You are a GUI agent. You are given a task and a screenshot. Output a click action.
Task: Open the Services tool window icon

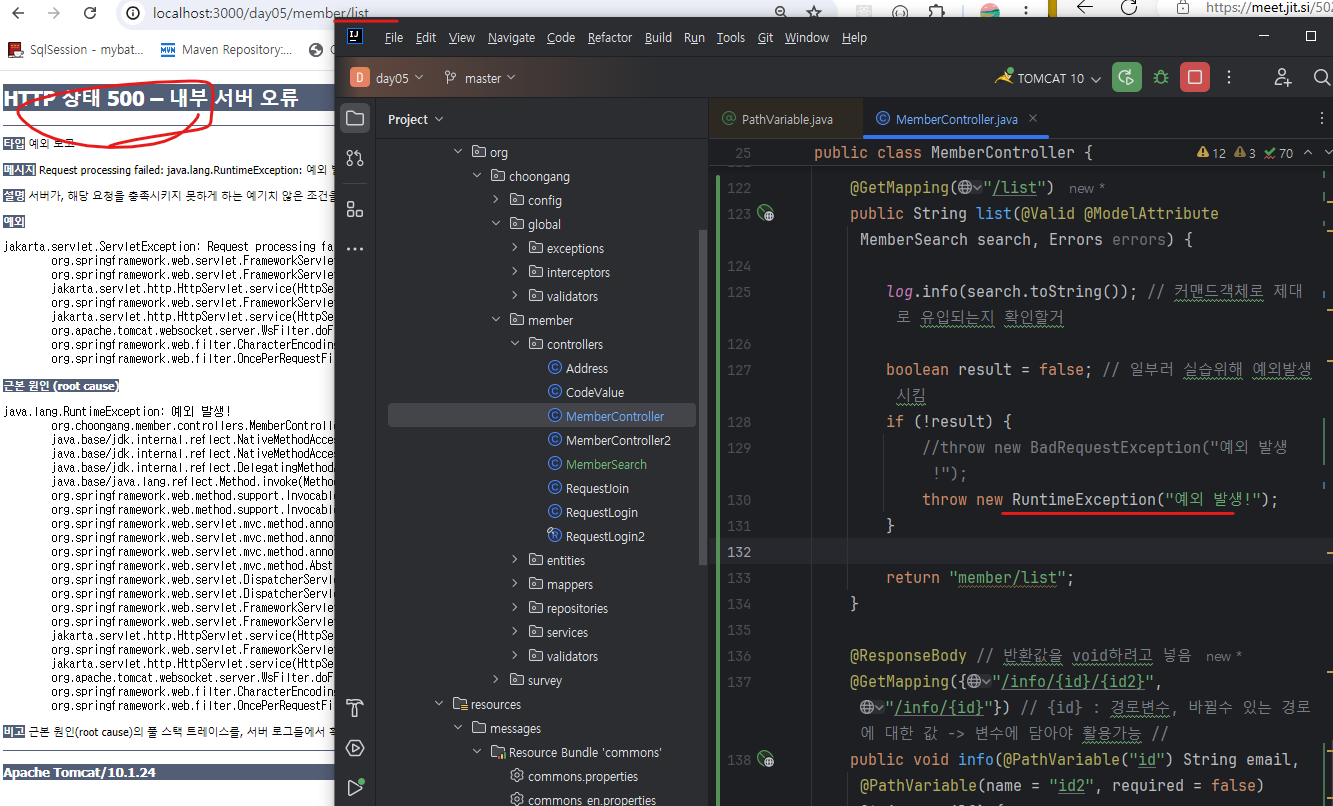pos(355,748)
